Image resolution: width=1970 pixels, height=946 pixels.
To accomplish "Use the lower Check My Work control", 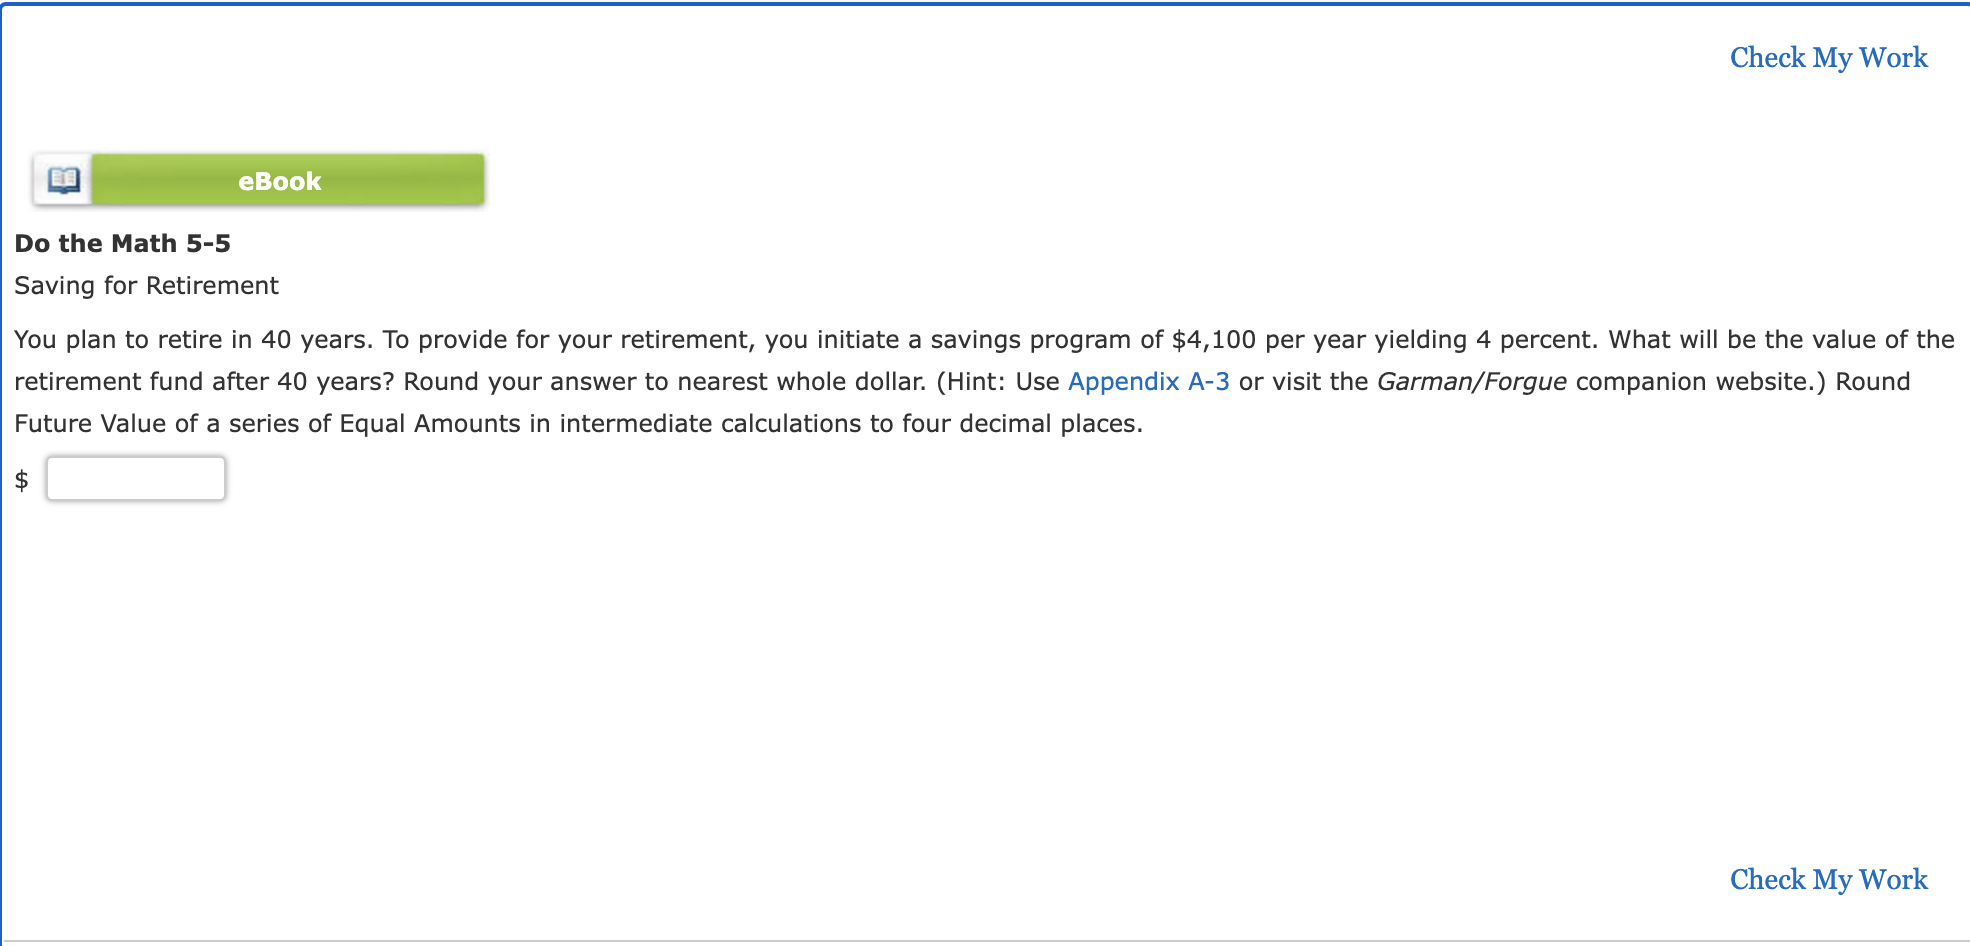I will tap(1827, 879).
